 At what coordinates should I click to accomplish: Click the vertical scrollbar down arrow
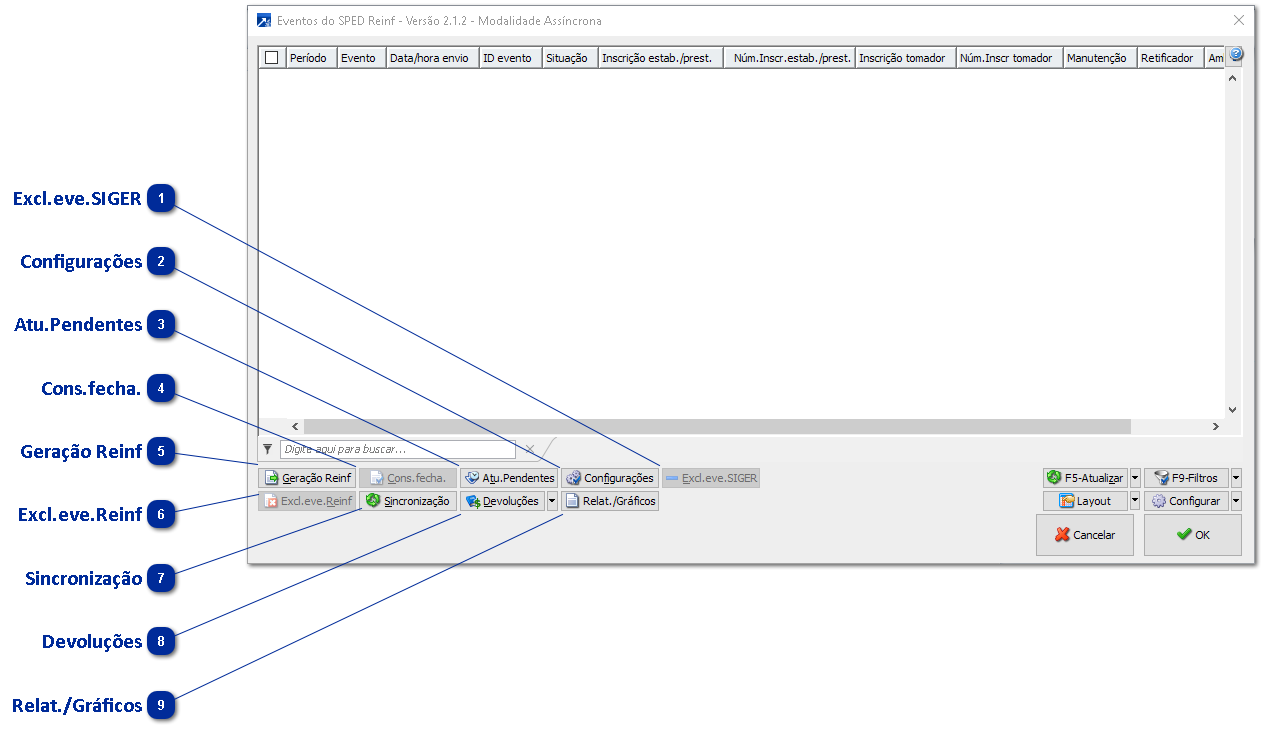pyautogui.click(x=1232, y=409)
